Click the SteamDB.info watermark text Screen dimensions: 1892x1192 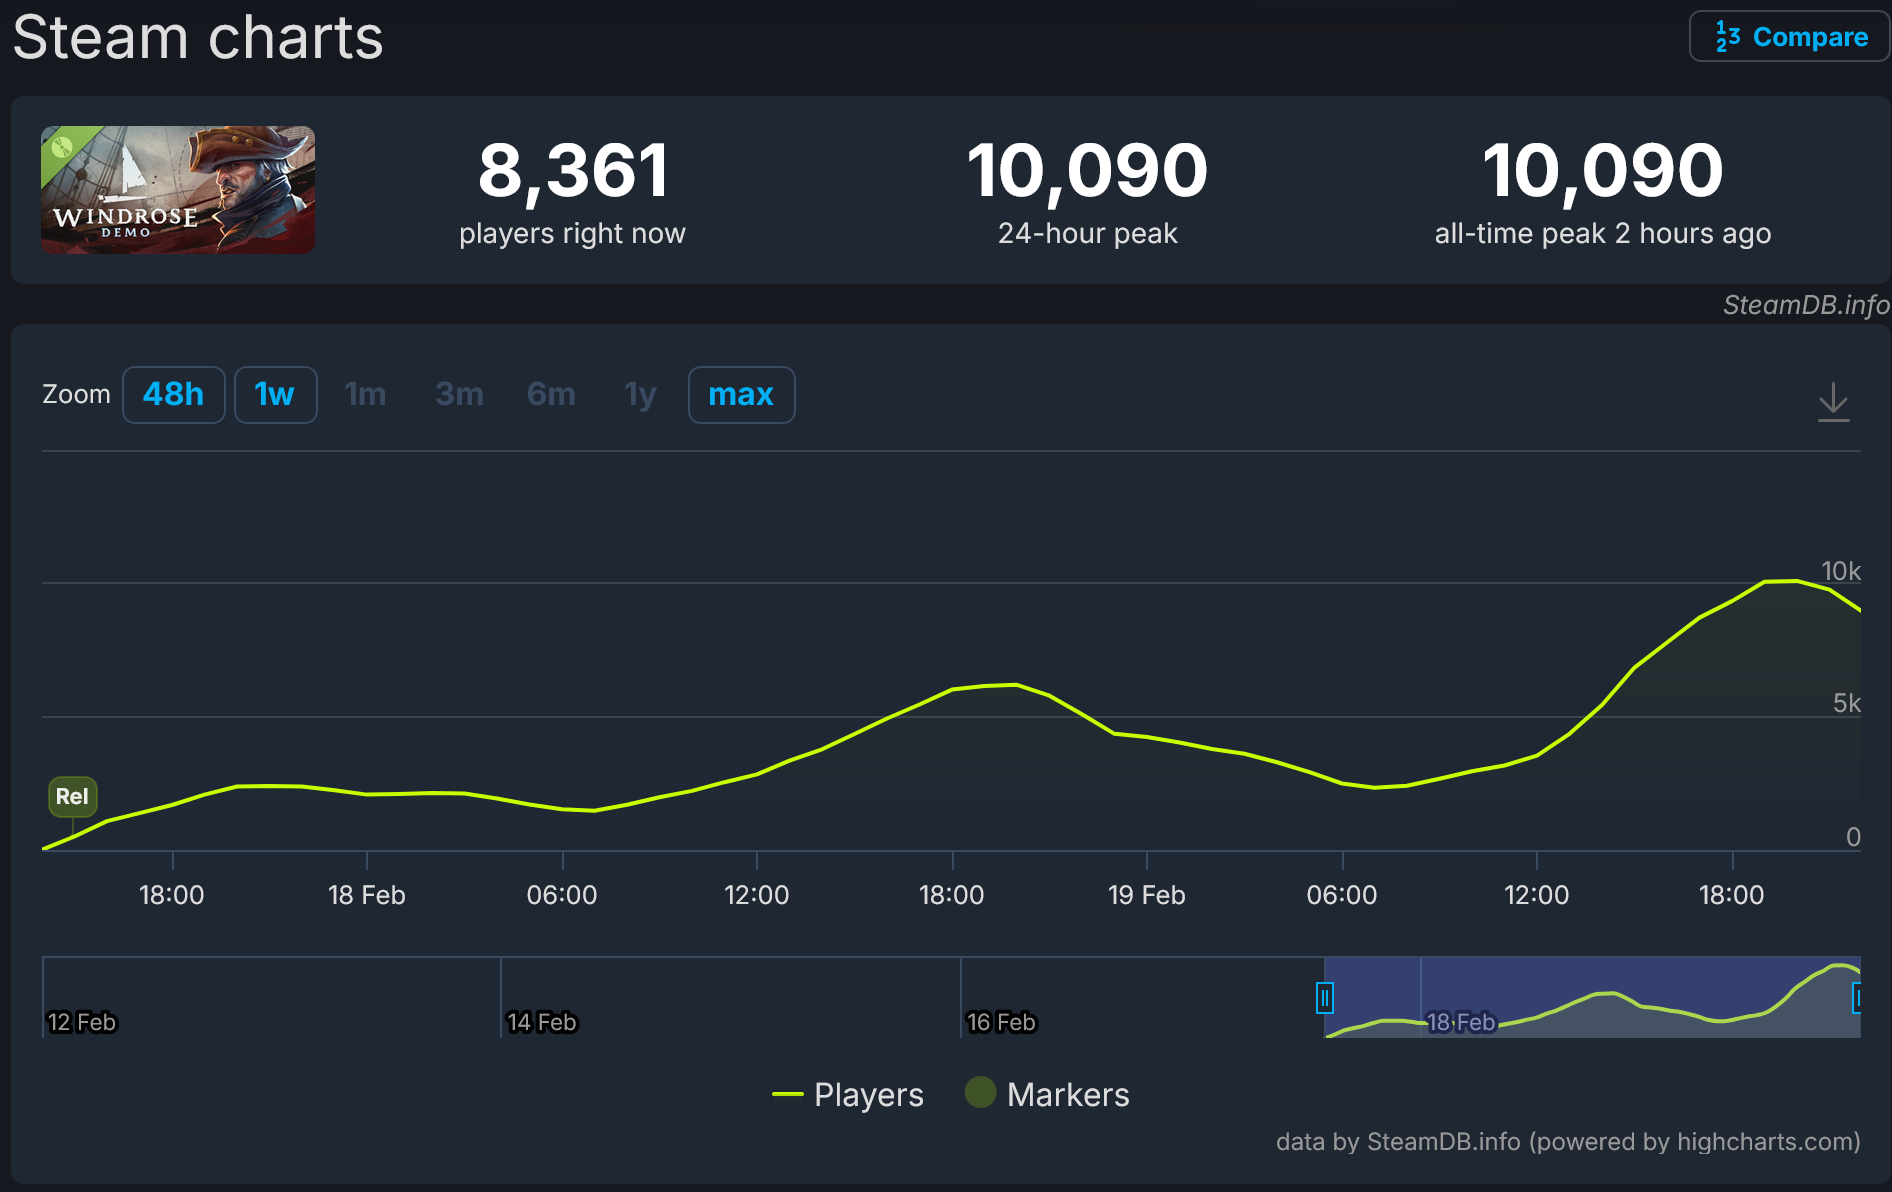[x=1805, y=305]
